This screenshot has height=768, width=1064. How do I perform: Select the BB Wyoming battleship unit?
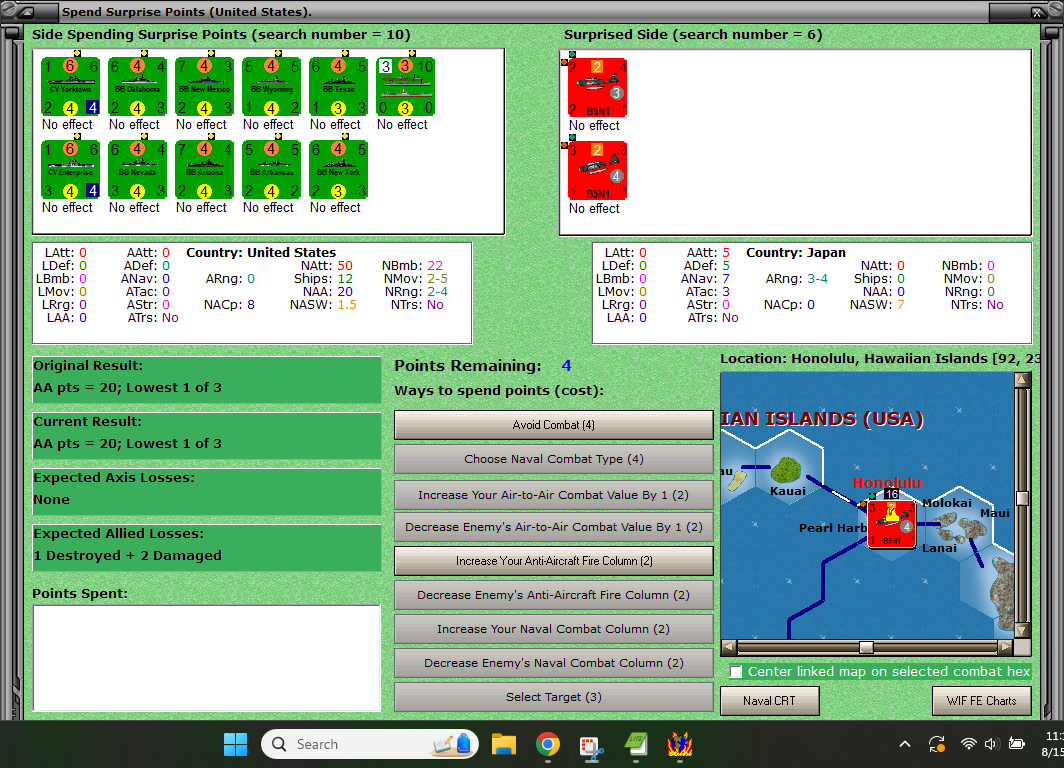271,87
